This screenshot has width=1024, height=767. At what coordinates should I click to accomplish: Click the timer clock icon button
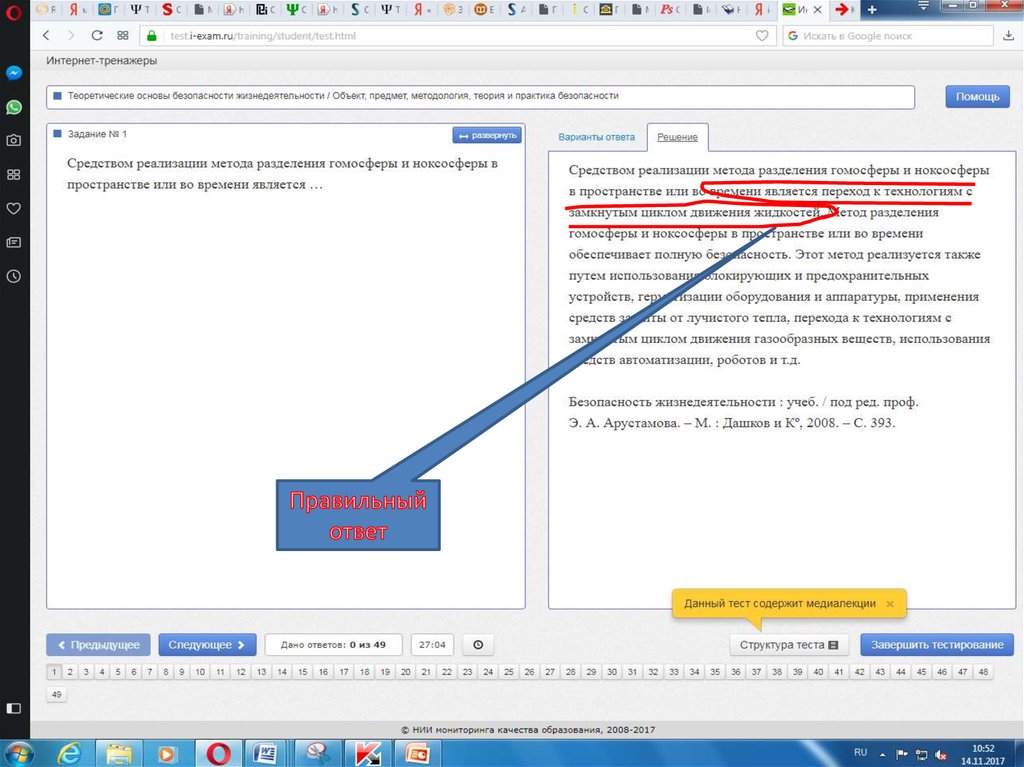pos(477,645)
